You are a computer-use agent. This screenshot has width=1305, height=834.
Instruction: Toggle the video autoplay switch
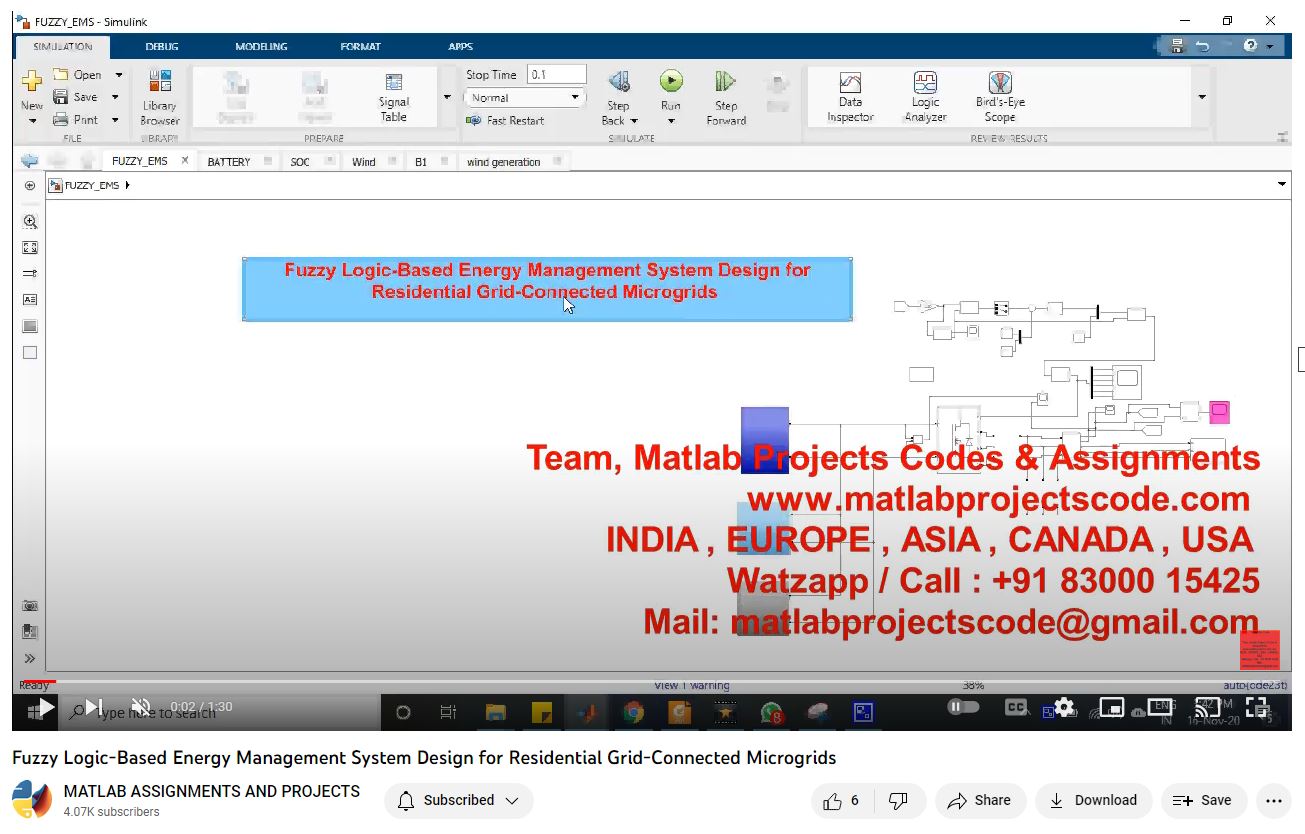click(963, 707)
